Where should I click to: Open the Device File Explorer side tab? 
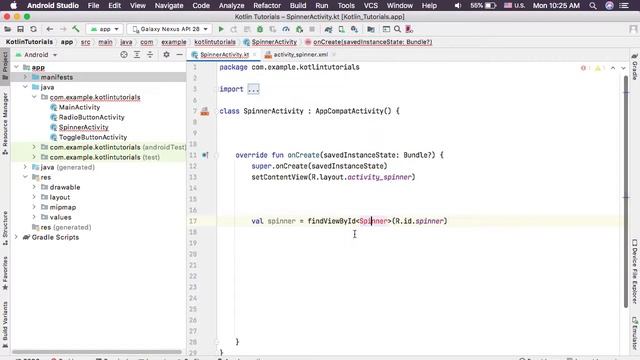click(634, 271)
